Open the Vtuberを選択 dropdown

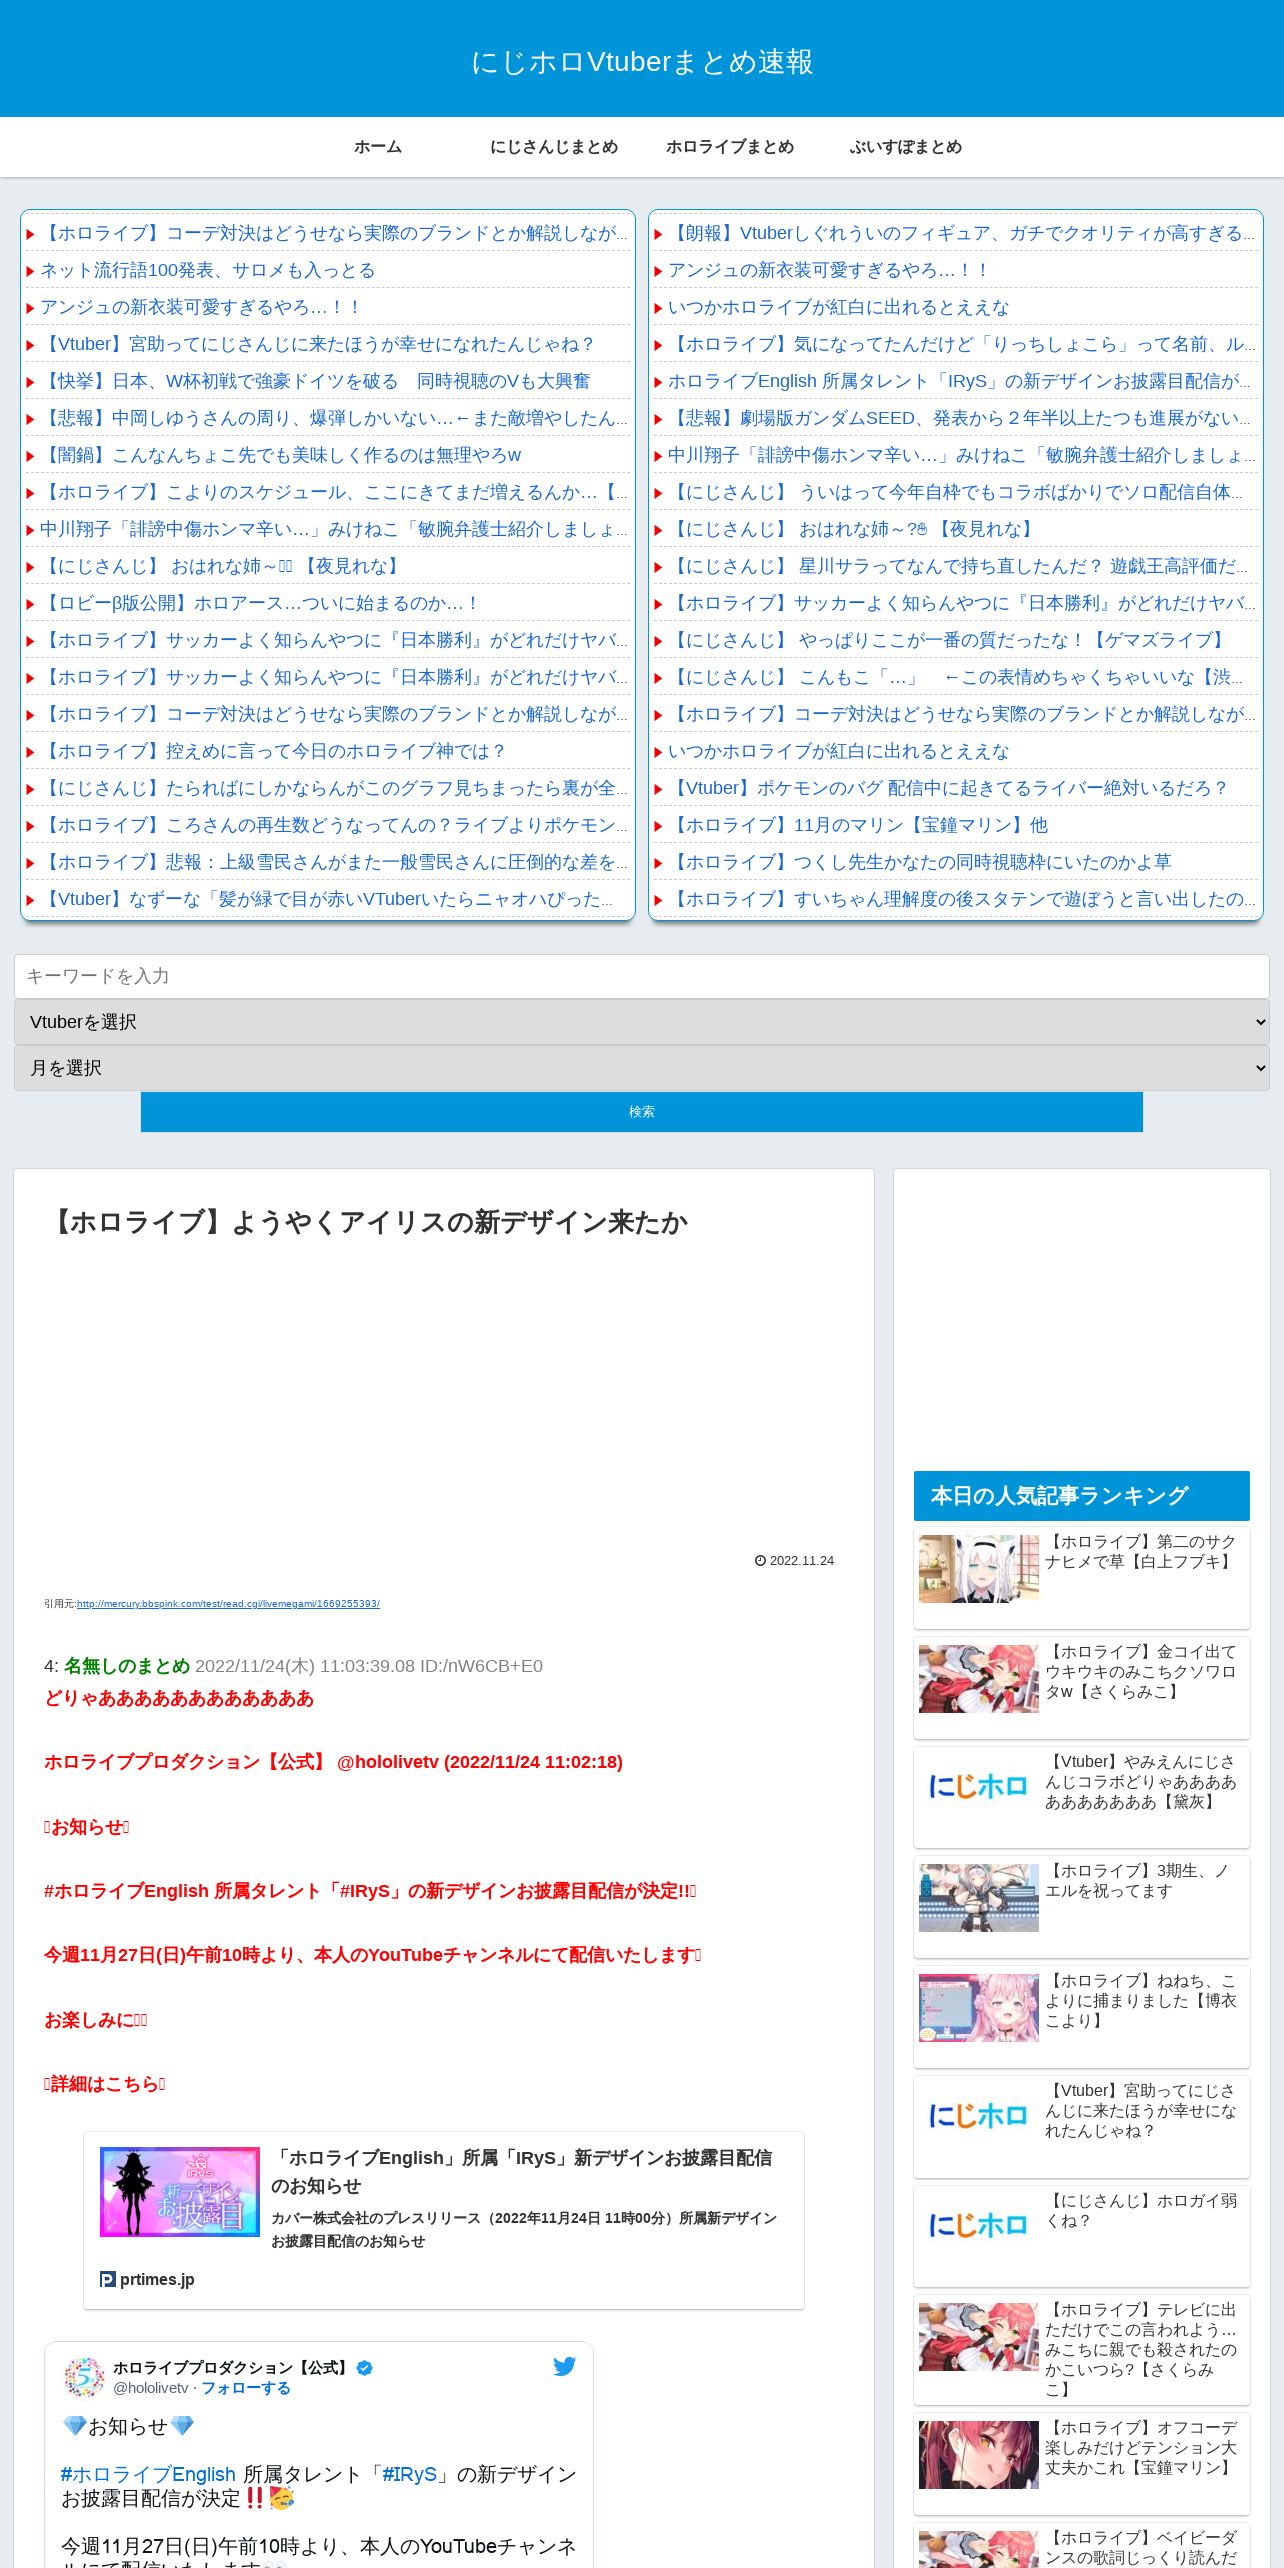click(x=642, y=1022)
